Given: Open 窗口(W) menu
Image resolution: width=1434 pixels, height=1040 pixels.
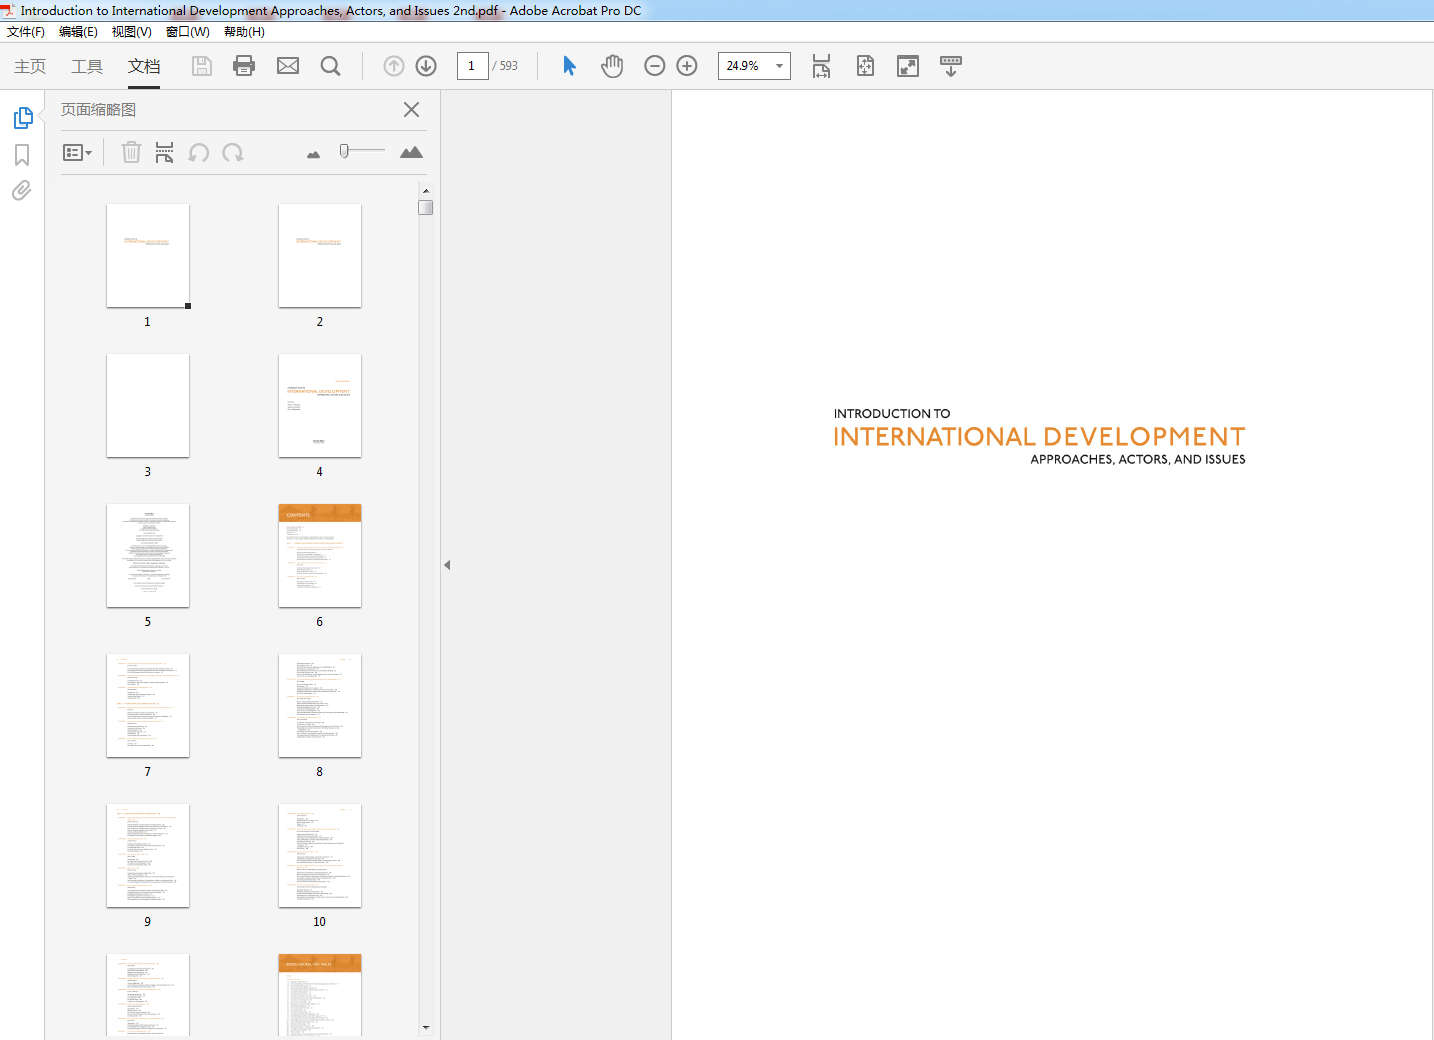Looking at the screenshot, I should click(x=188, y=32).
